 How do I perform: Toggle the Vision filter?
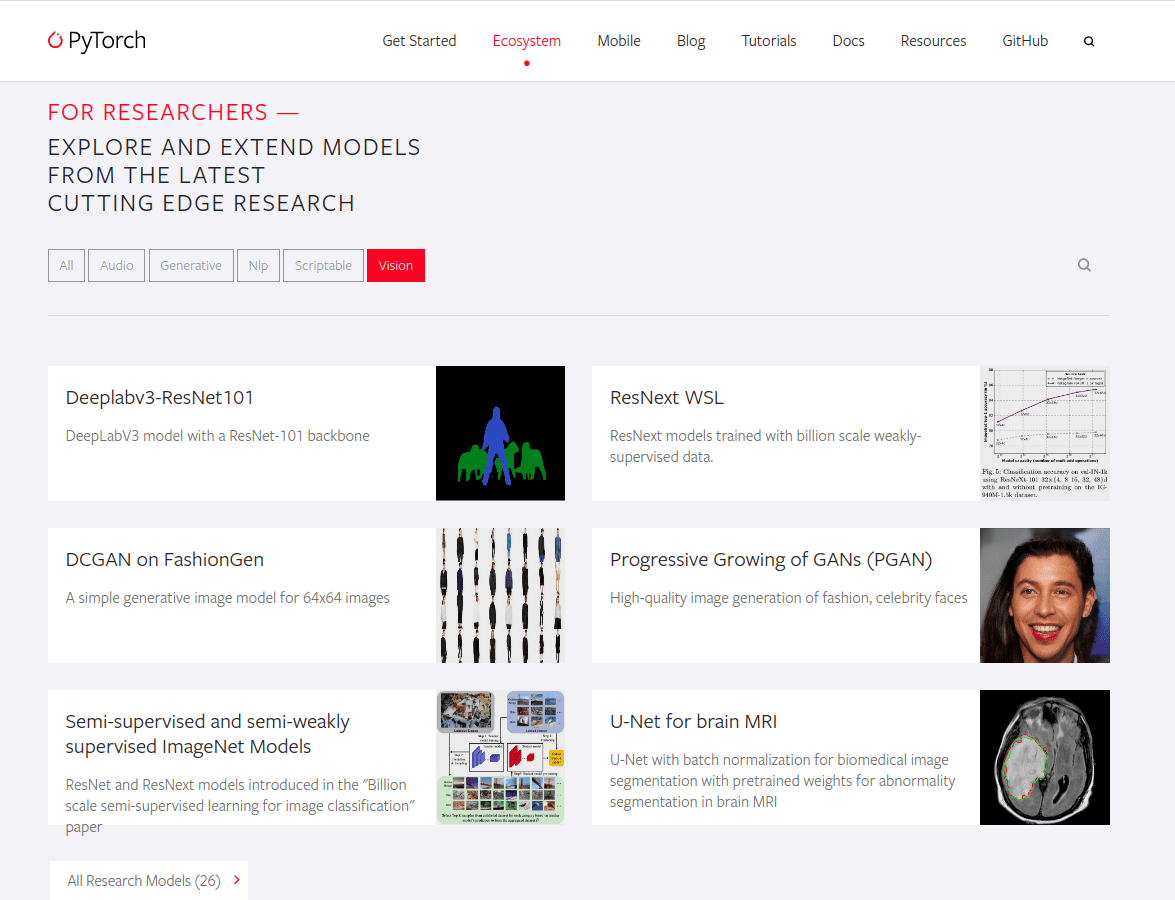396,265
